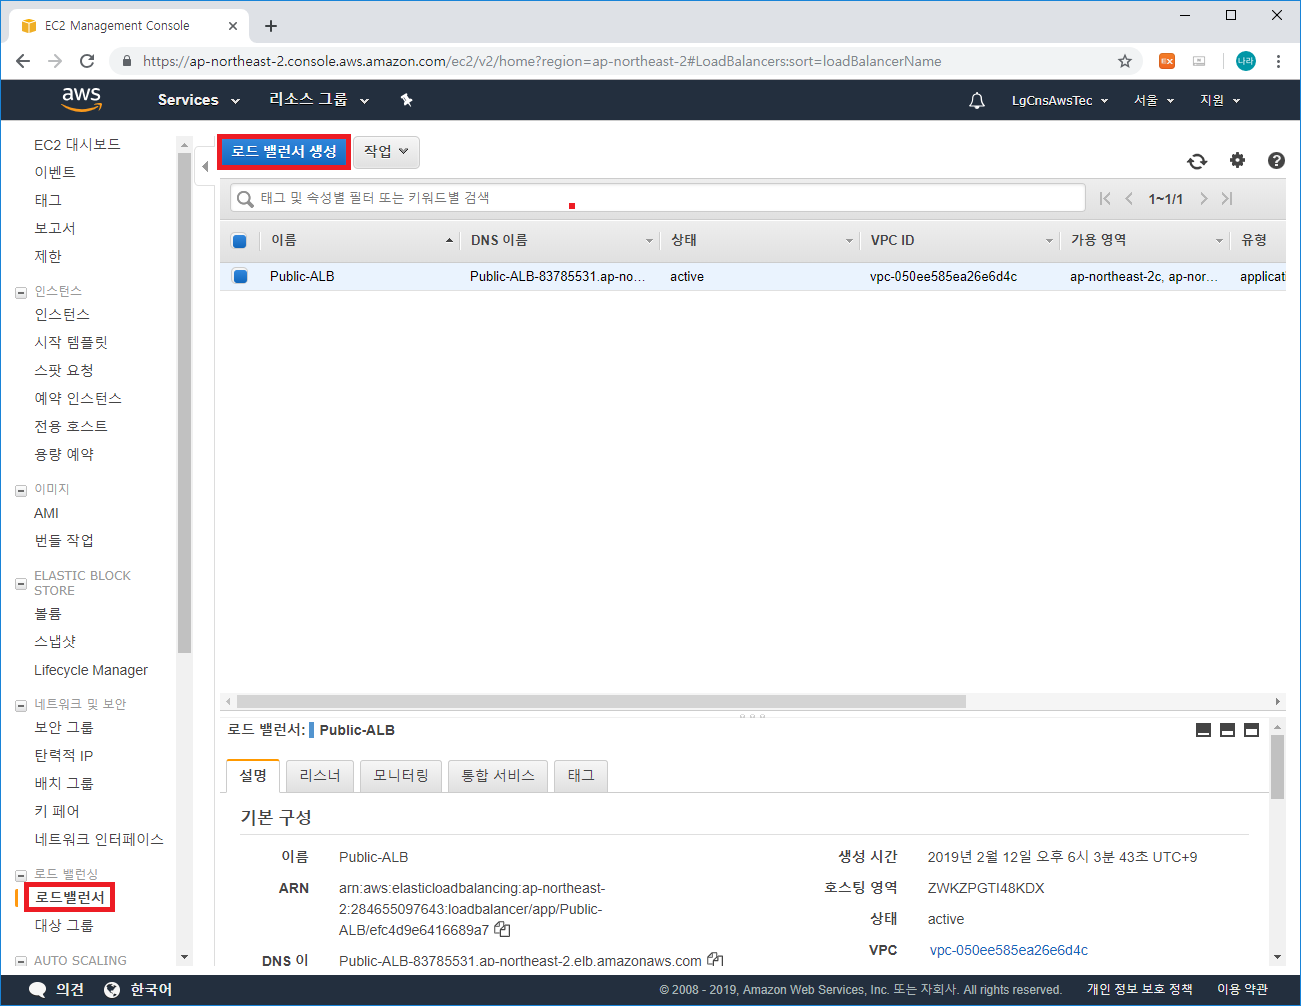Click the sidebar vertical scrollbar
Viewport: 1301px width, 1006px height.
(x=184, y=403)
